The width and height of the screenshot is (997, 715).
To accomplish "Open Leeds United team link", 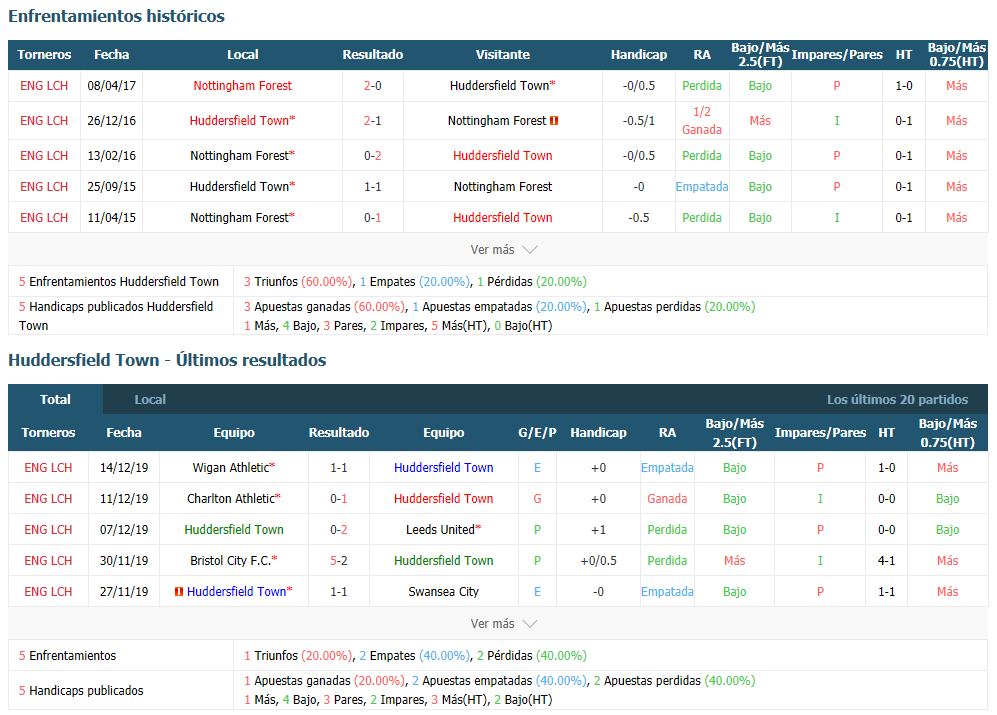I will pos(440,530).
